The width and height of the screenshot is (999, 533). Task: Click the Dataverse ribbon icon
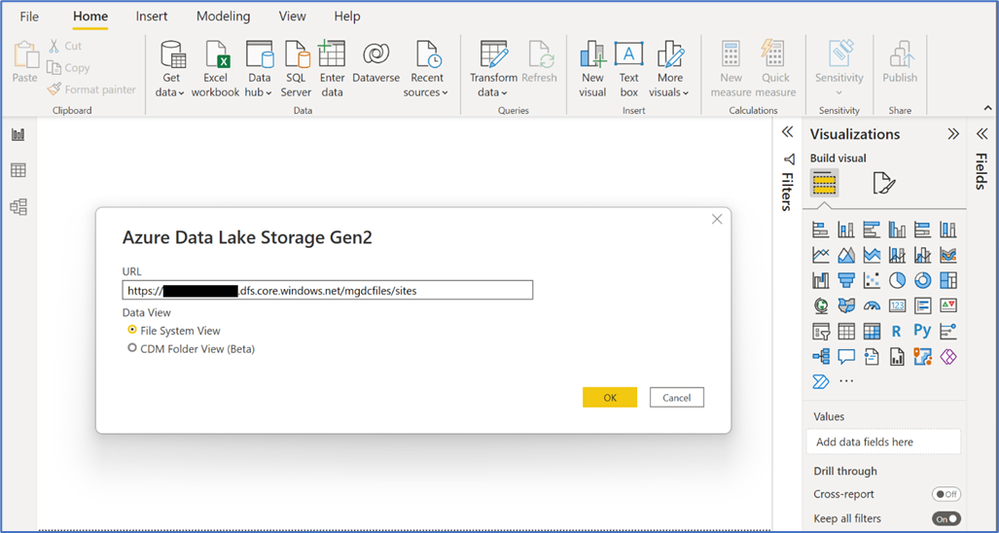coord(376,62)
